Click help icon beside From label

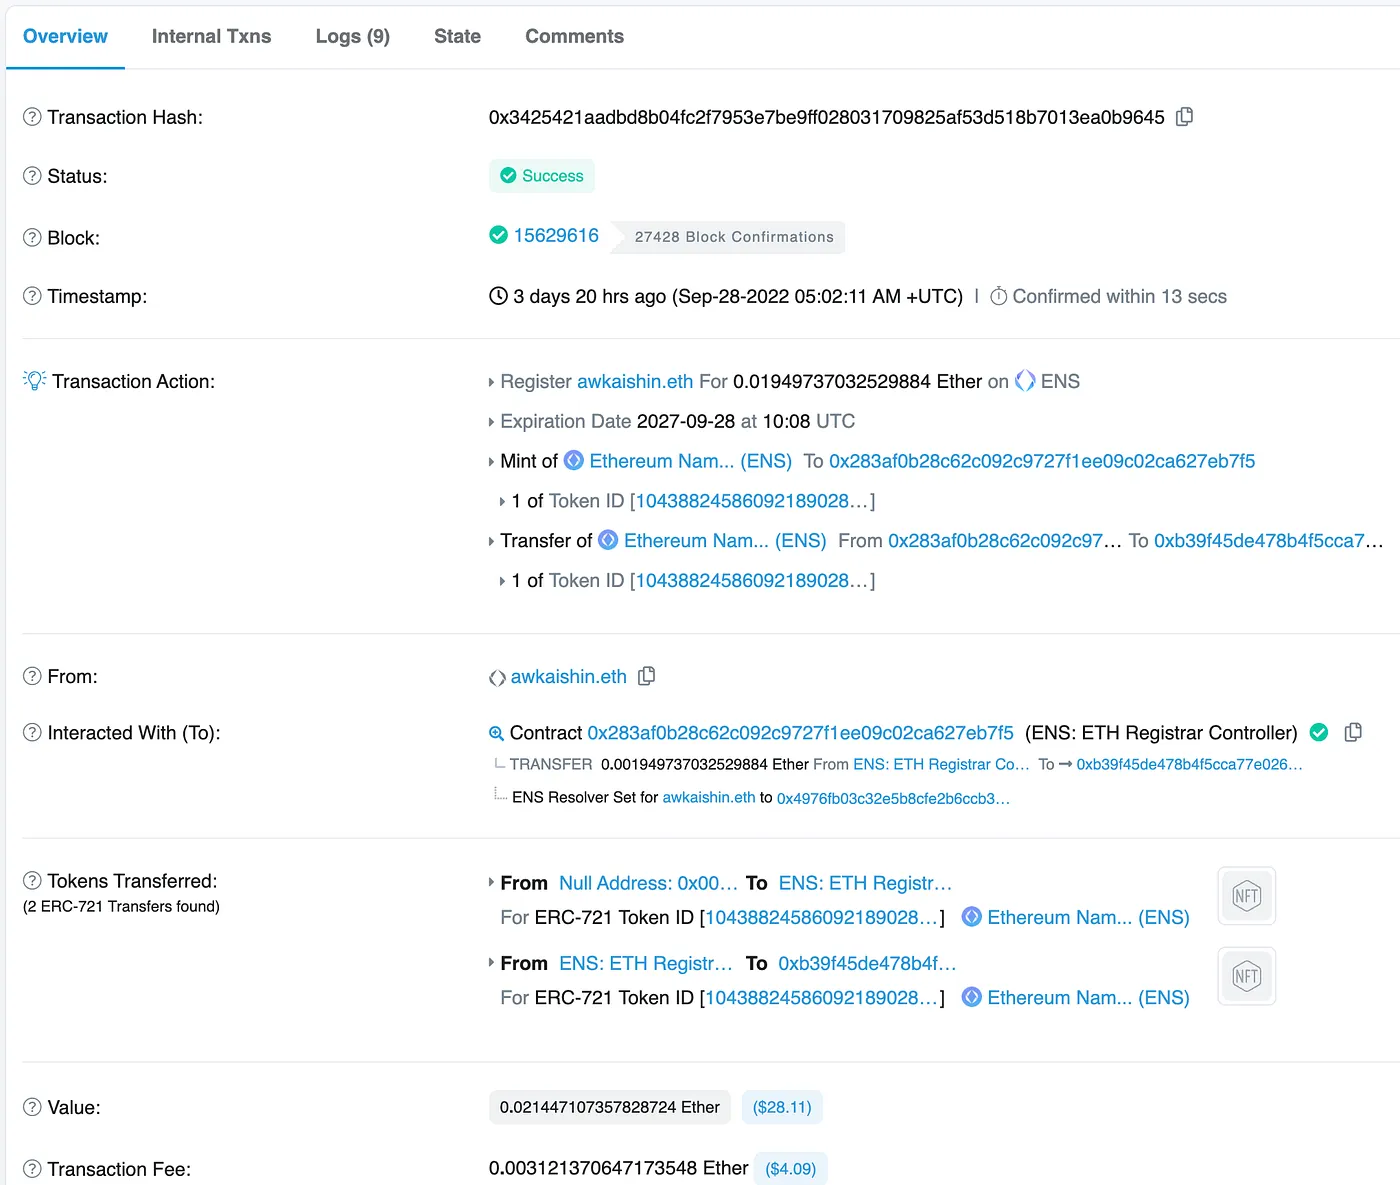tap(32, 676)
